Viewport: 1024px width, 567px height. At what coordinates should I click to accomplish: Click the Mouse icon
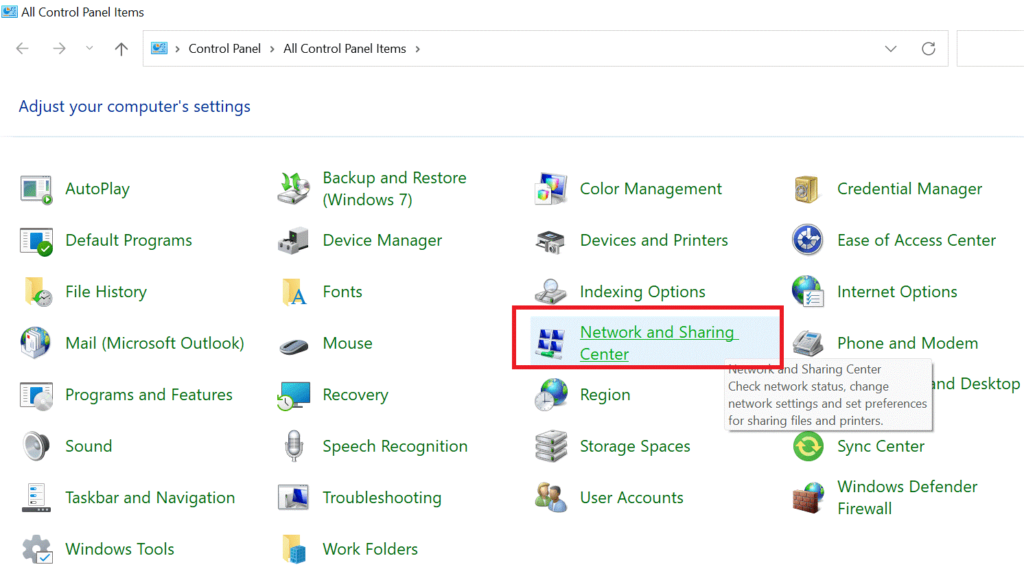[x=293, y=346]
